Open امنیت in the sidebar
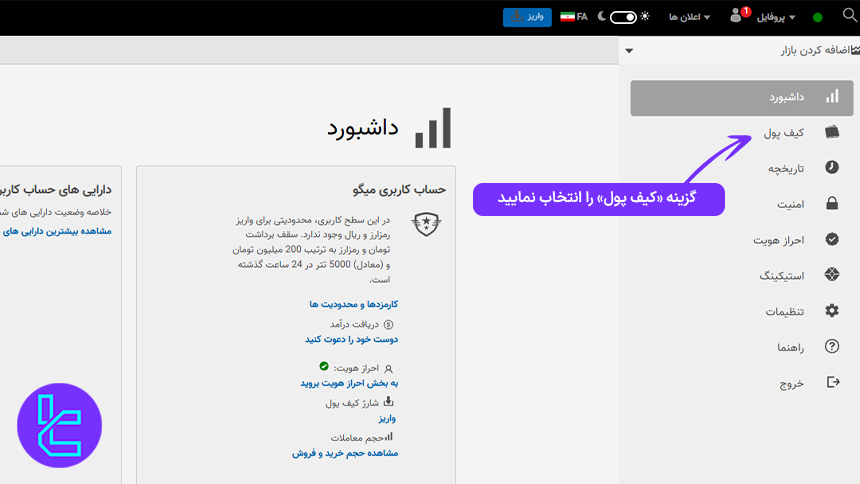 (x=790, y=204)
